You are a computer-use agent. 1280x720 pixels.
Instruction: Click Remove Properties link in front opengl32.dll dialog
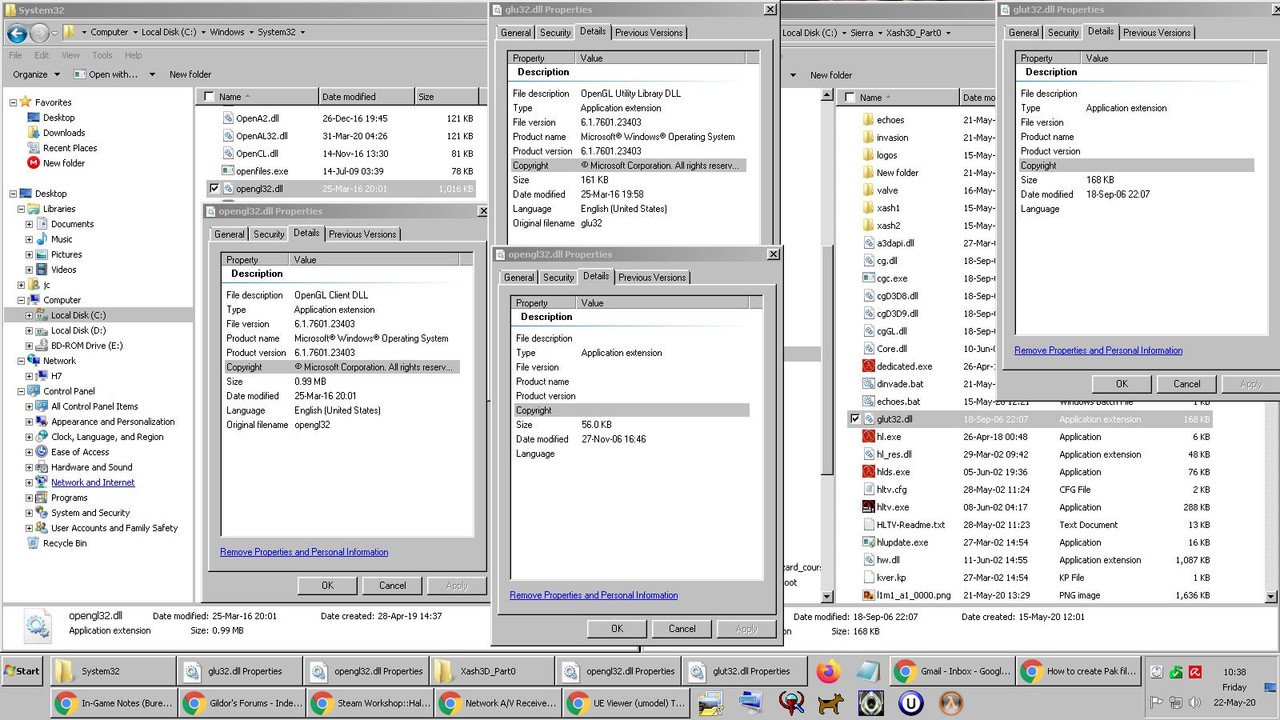[593, 595]
